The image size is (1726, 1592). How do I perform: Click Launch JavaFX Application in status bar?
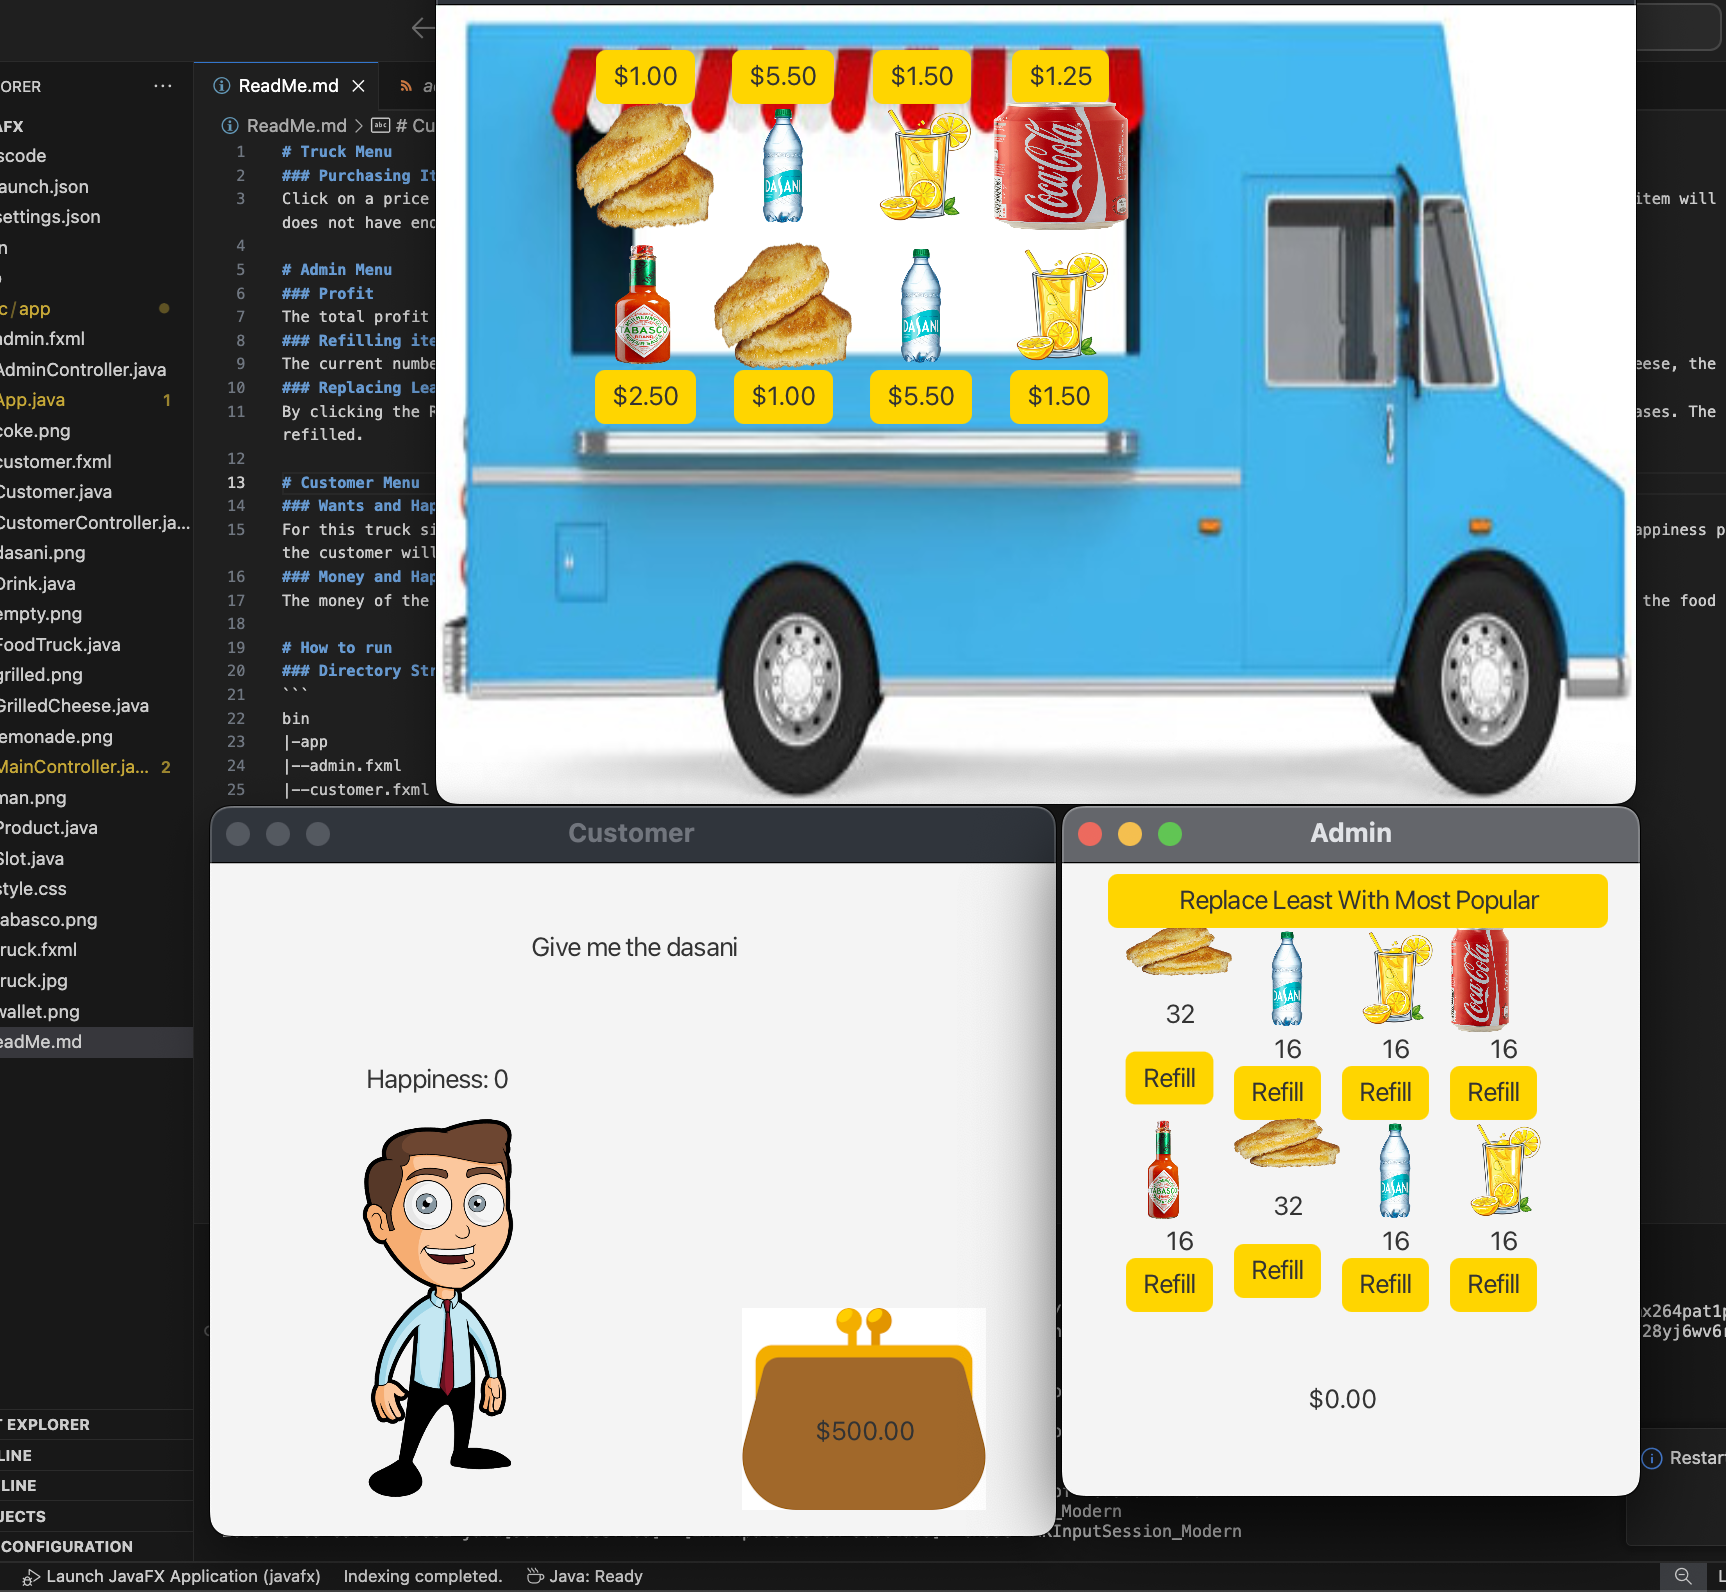click(171, 1576)
